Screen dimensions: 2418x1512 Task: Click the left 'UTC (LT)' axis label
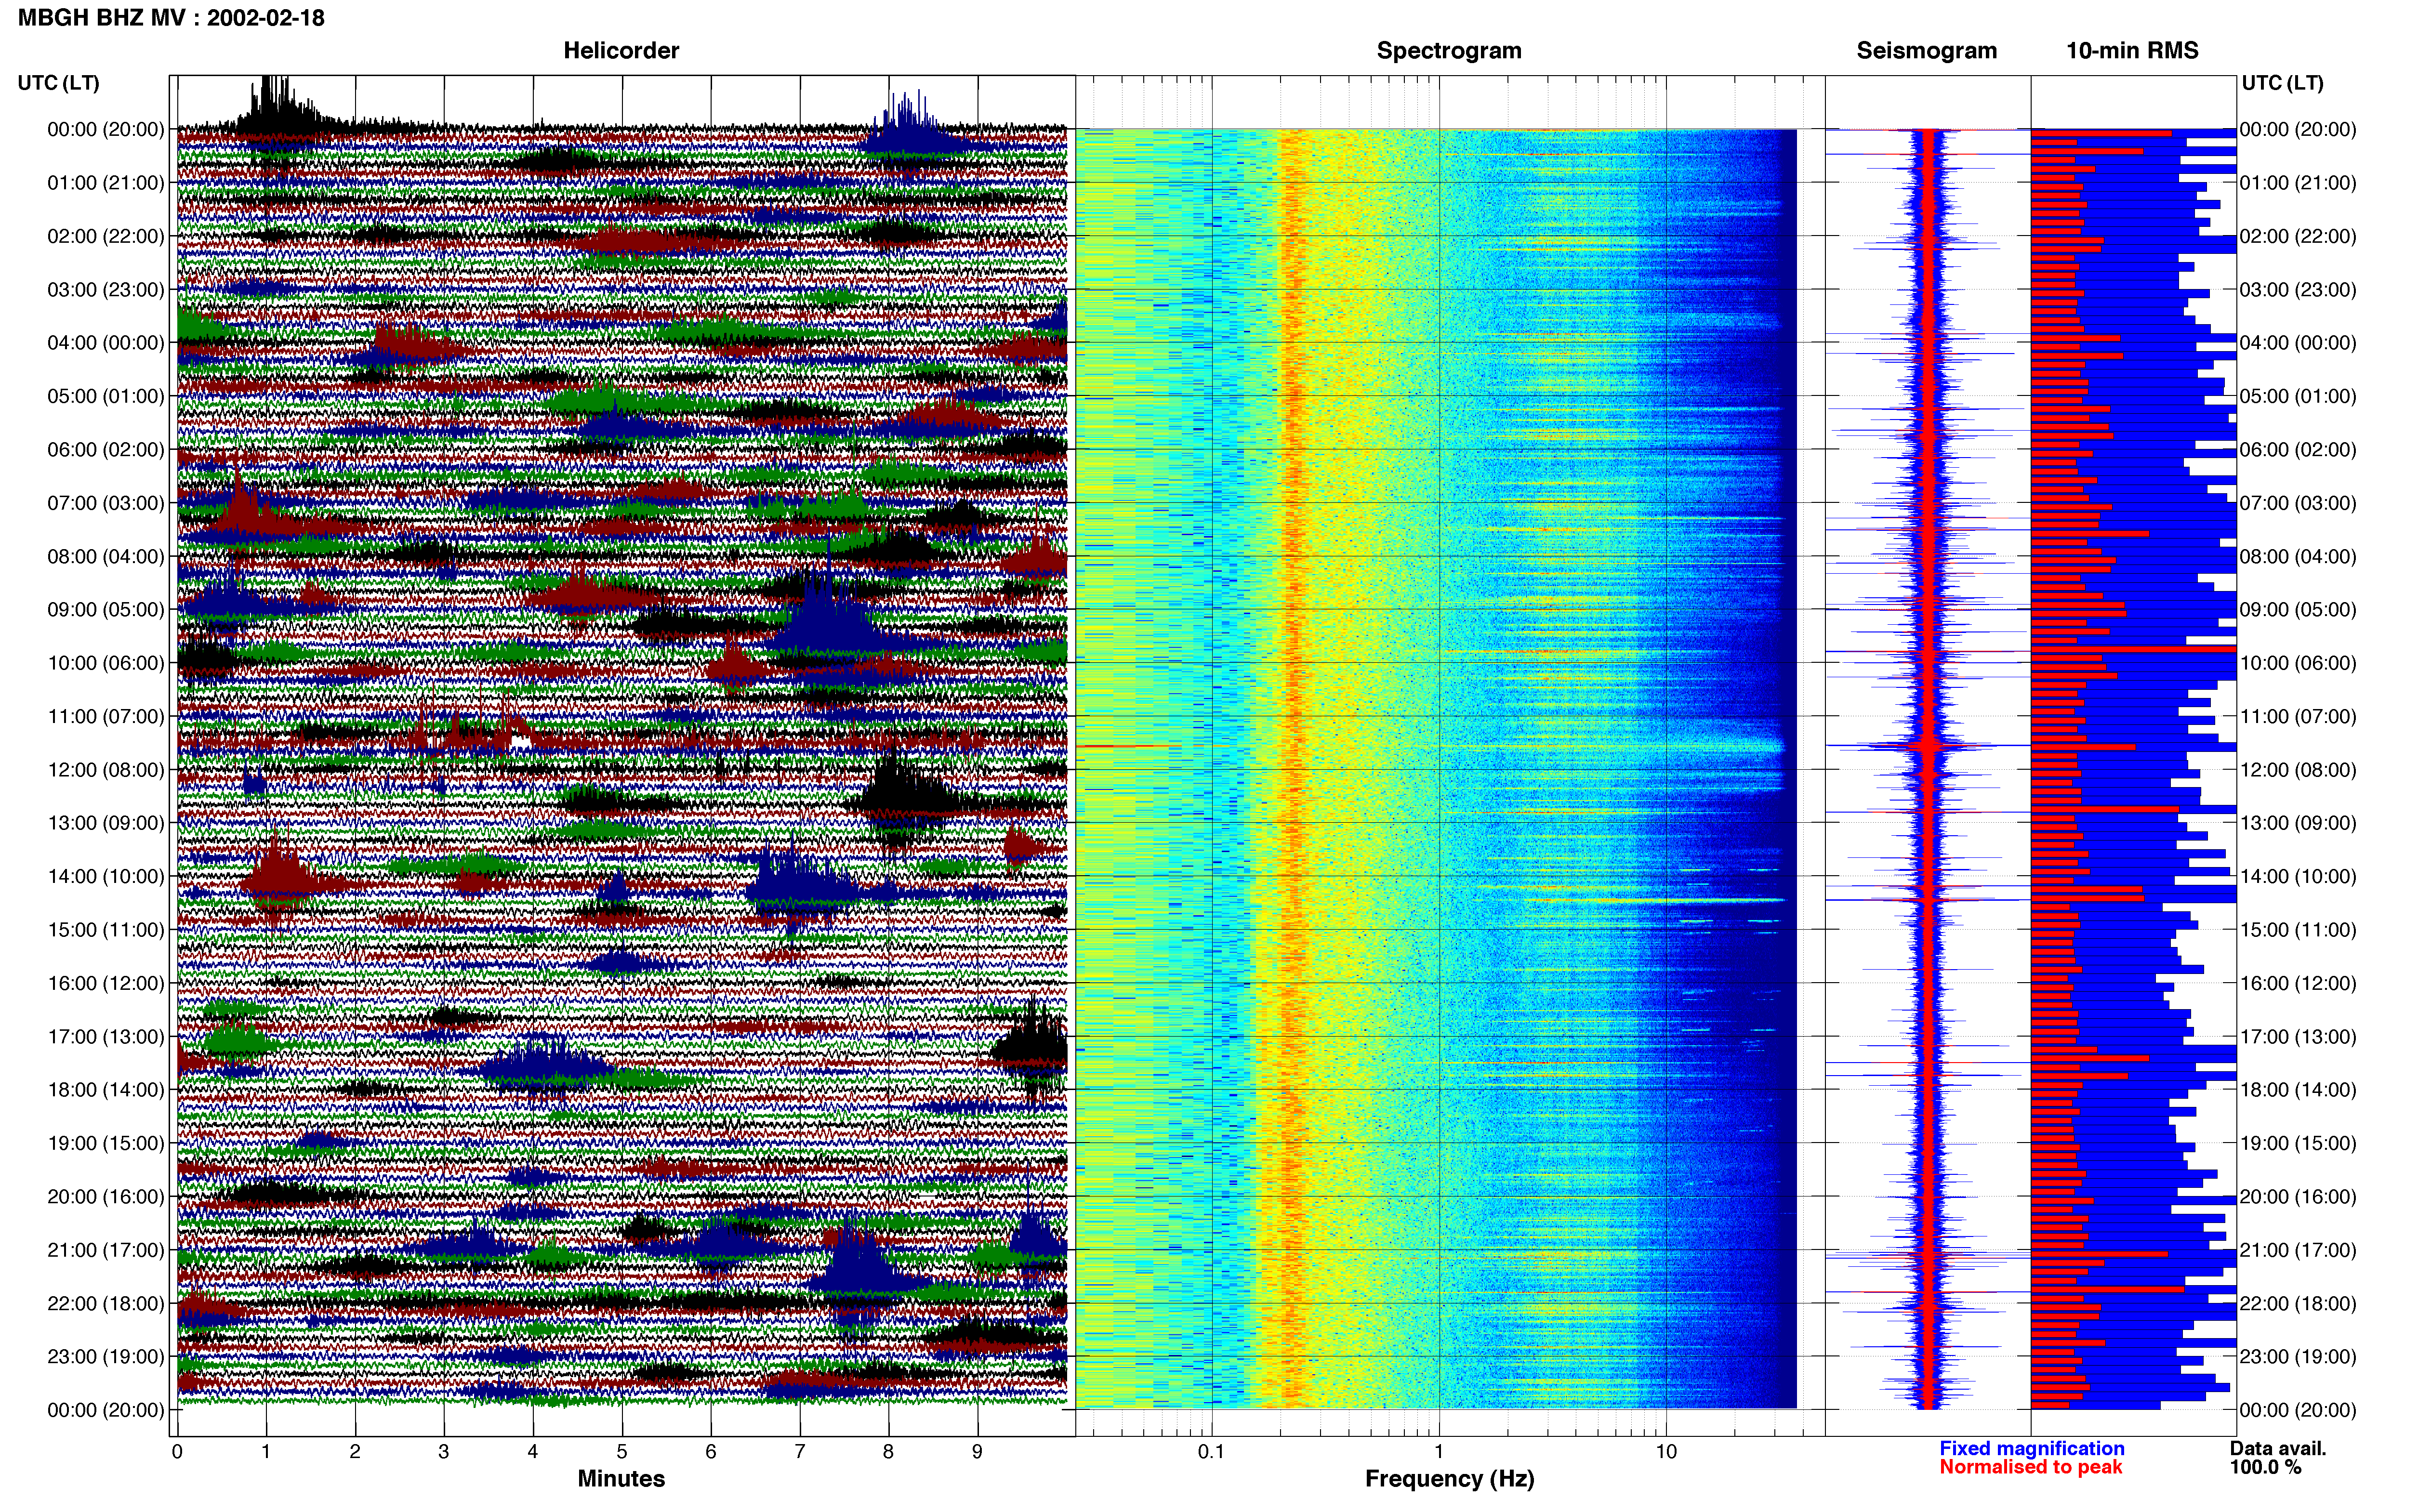pyautogui.click(x=58, y=82)
